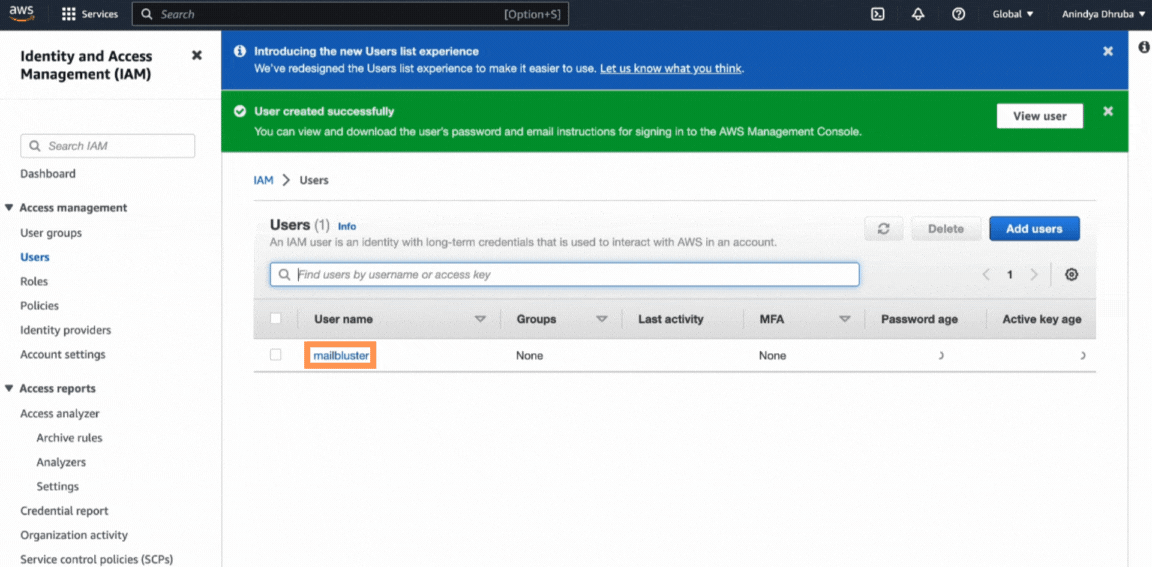Screen dimensions: 1152x567
Task: Collapse the Access management section
Action: 9,208
